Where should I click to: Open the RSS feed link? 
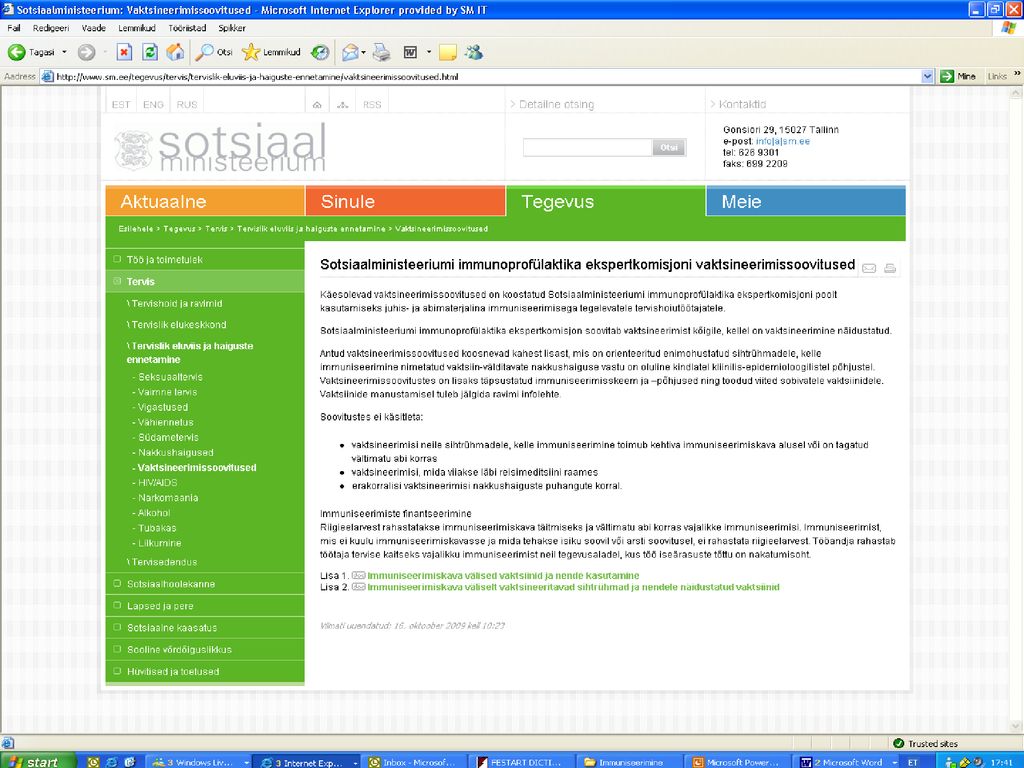point(372,104)
